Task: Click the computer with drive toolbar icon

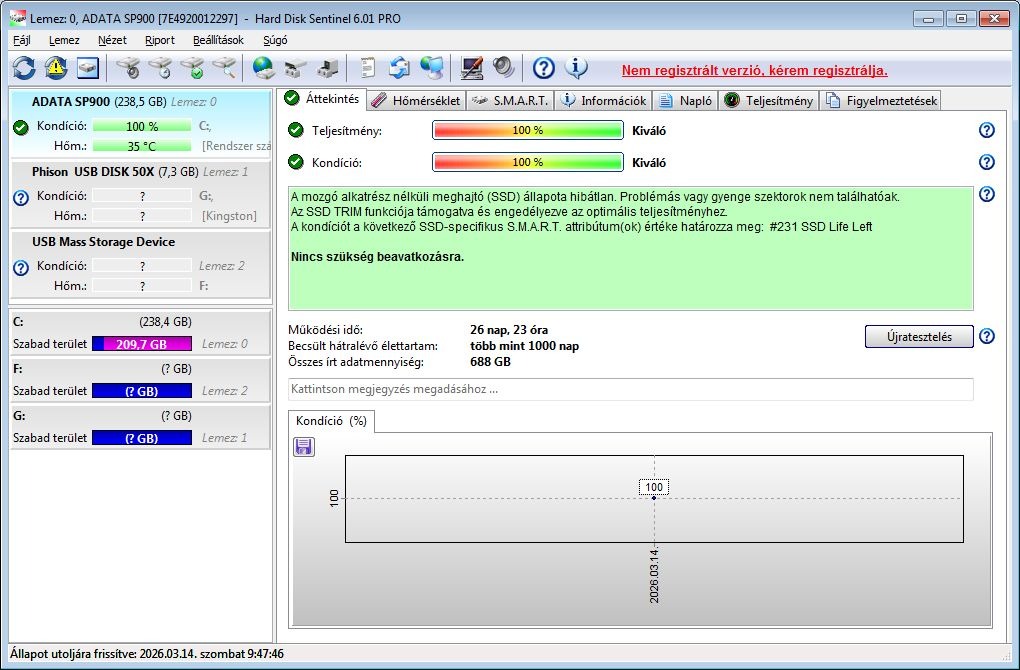Action: 327,68
